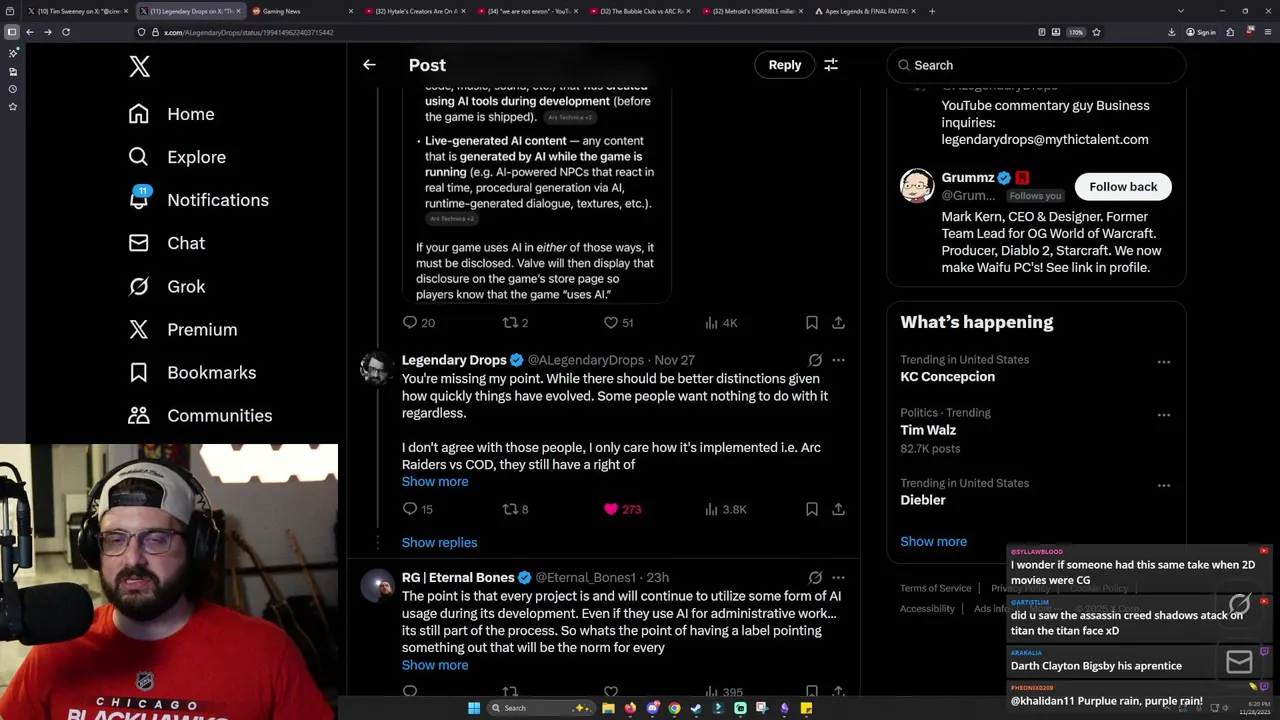
Task: Open Bookmarks from the sidebar
Action: coord(192,372)
